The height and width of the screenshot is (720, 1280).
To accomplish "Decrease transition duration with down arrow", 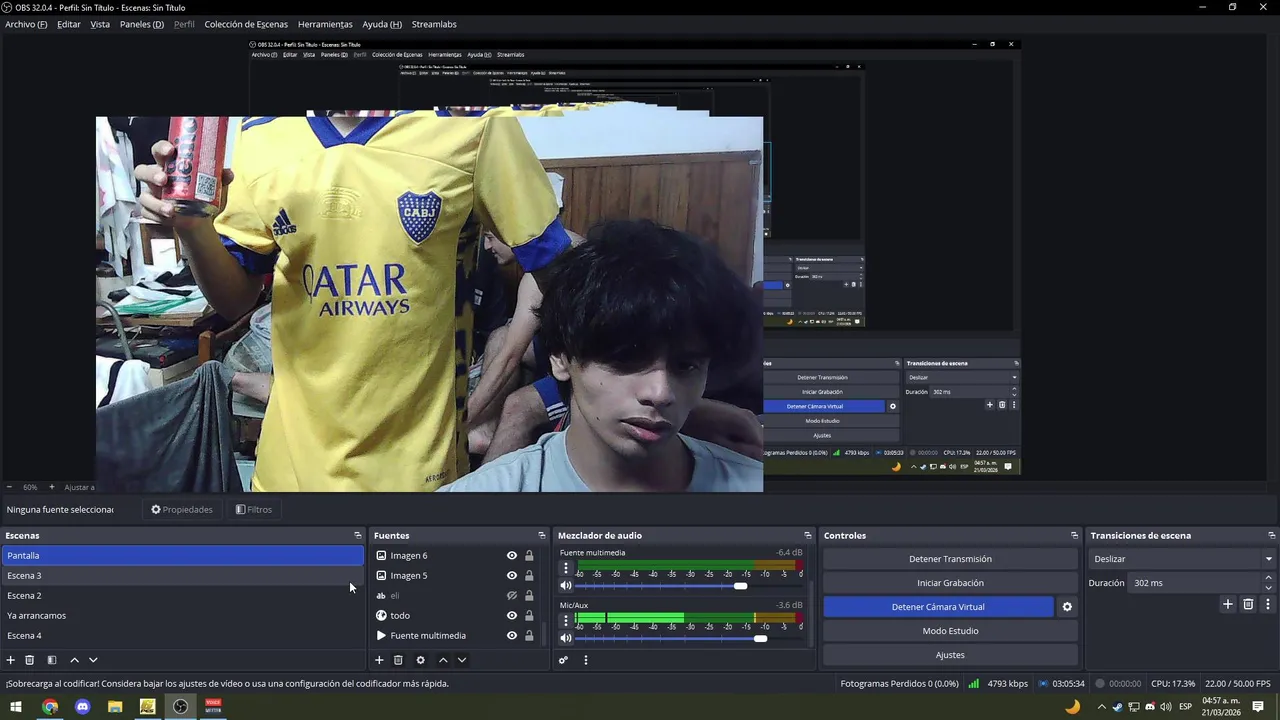I will click(1269, 588).
